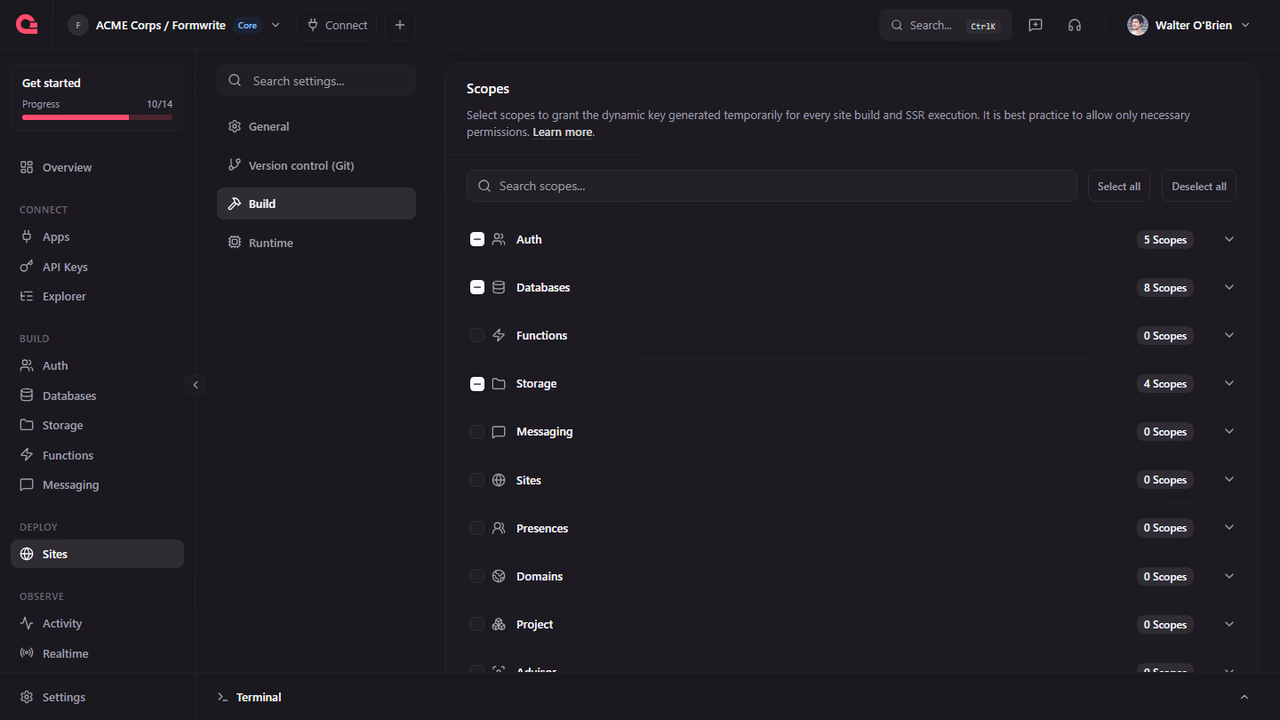Click the Settings gear icon at sidebar bottom

coord(27,697)
